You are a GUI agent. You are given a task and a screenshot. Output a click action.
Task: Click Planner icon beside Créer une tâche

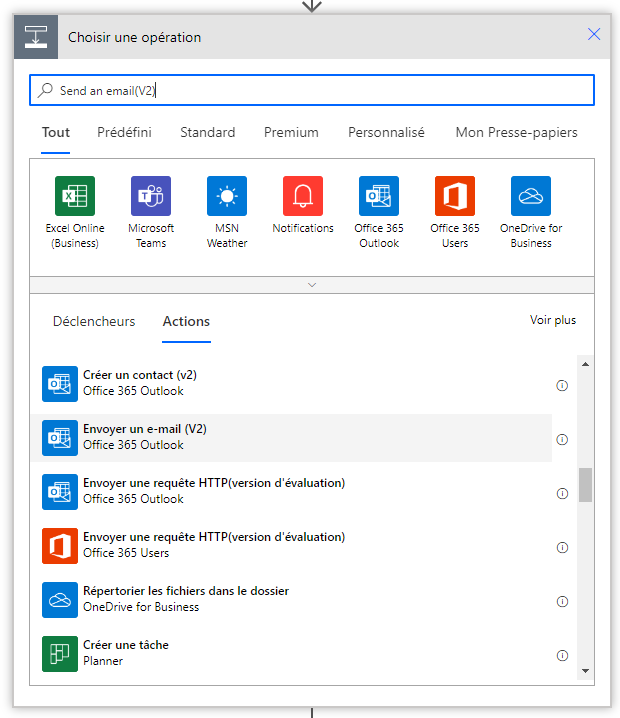coord(60,654)
